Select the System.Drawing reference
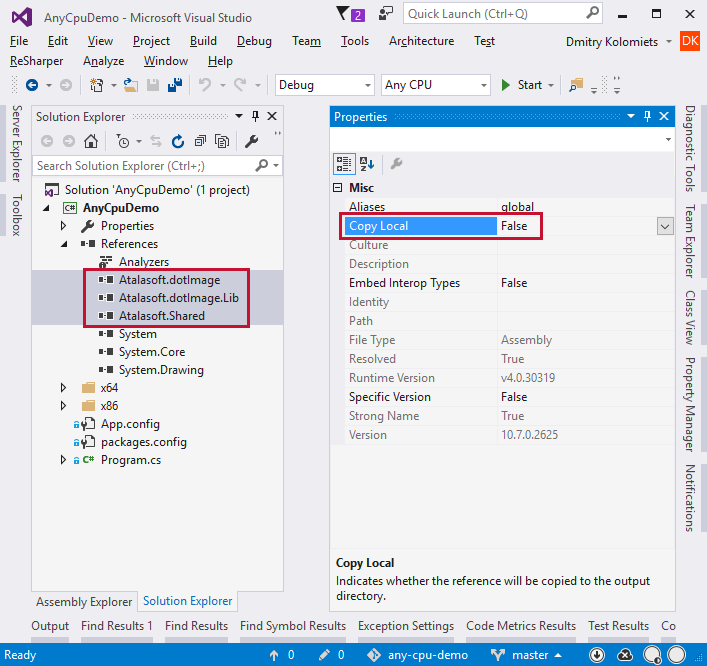The height and width of the screenshot is (666, 707). (161, 370)
